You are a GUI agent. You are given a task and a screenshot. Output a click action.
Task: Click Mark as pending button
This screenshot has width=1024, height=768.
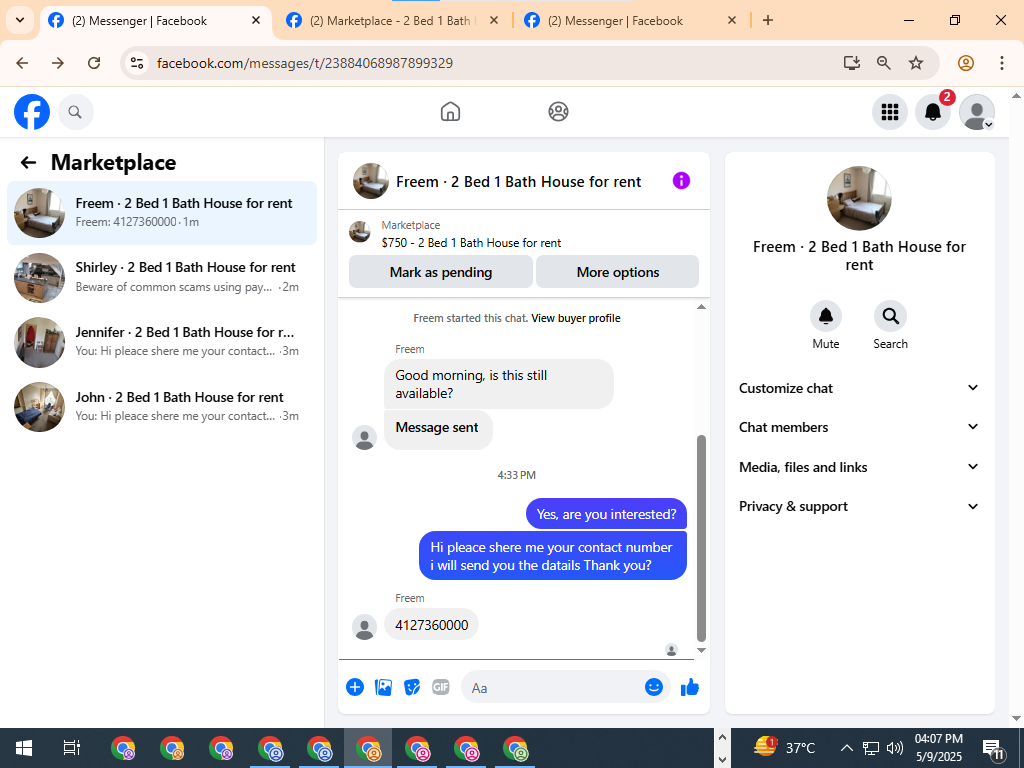click(441, 272)
